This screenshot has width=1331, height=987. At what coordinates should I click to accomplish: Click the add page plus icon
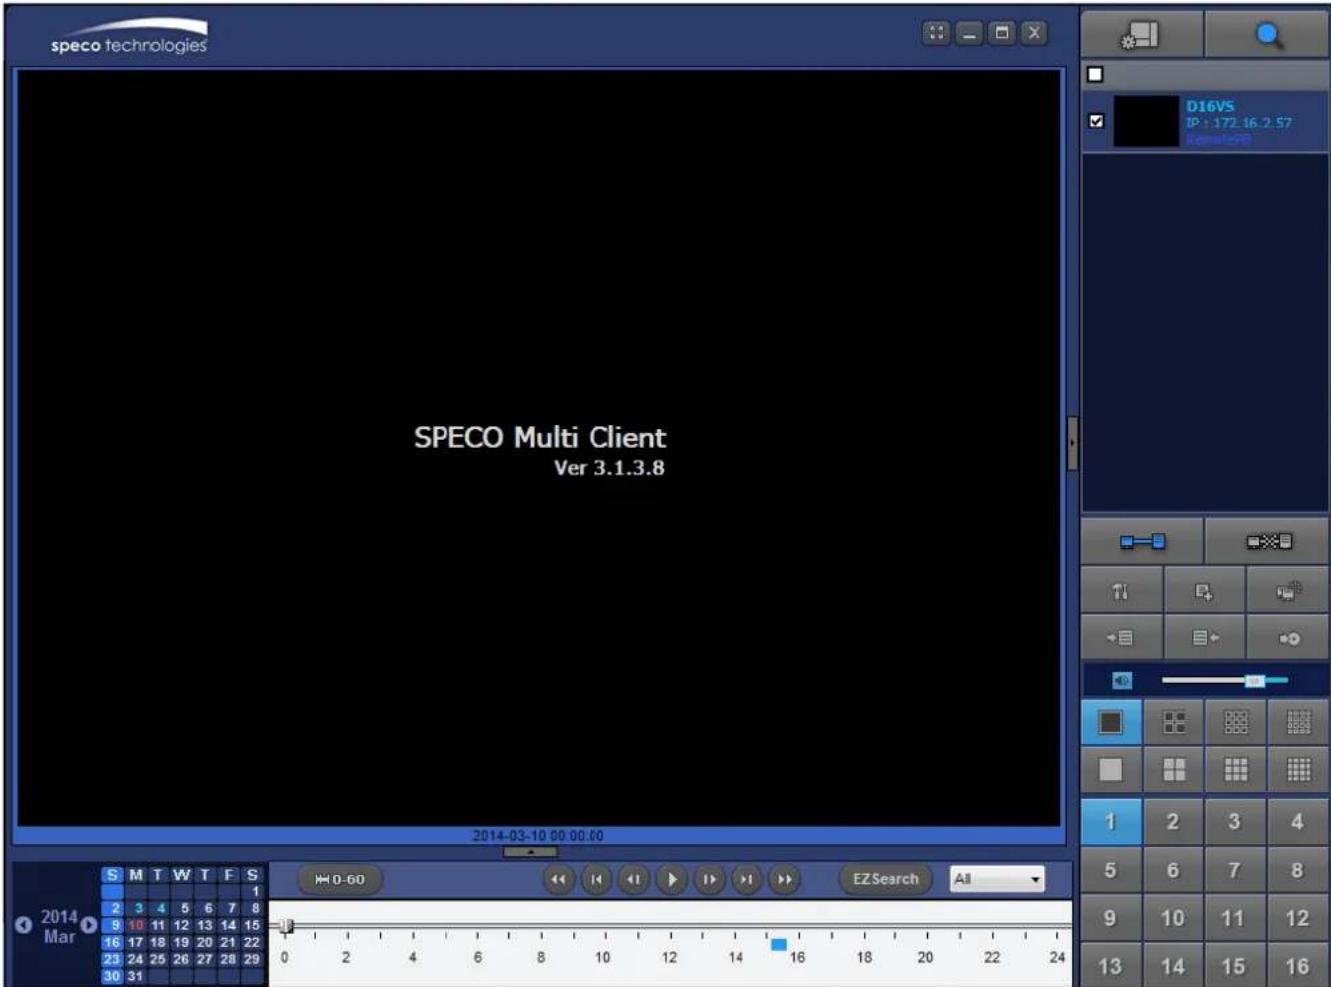click(x=1204, y=591)
